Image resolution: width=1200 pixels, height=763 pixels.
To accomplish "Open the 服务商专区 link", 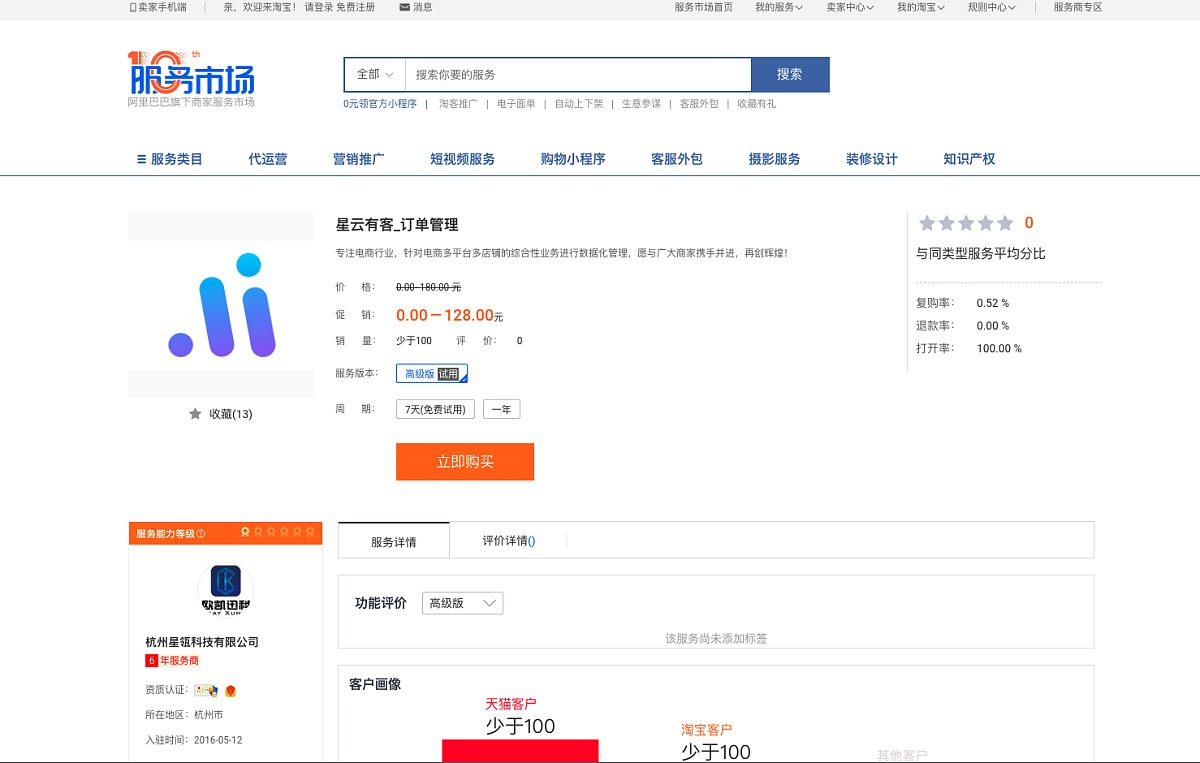I will click(x=1078, y=7).
